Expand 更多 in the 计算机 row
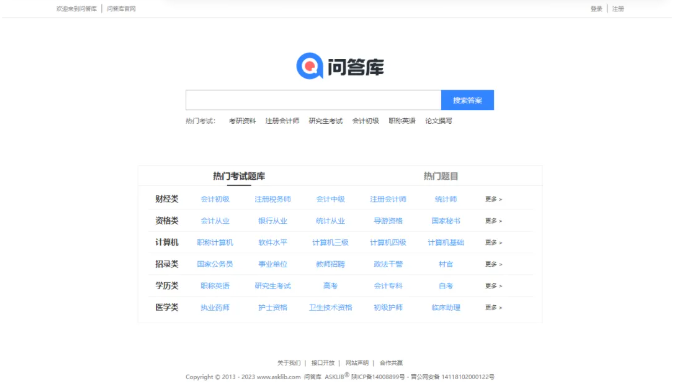697x388 pixels. coord(493,243)
